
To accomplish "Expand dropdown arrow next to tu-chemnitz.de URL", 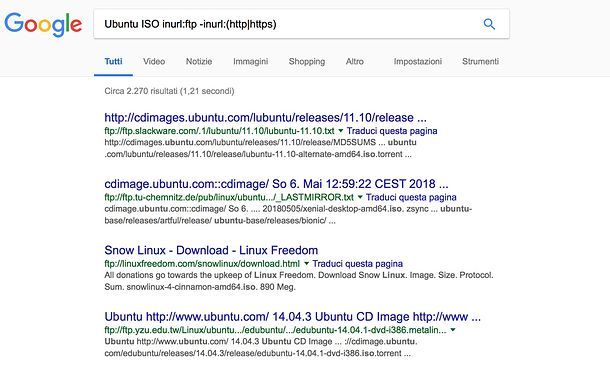I will click(360, 197).
